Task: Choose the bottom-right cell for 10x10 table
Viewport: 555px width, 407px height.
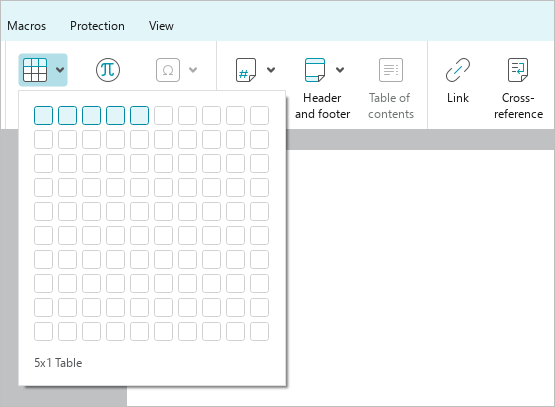Action: tap(259, 332)
